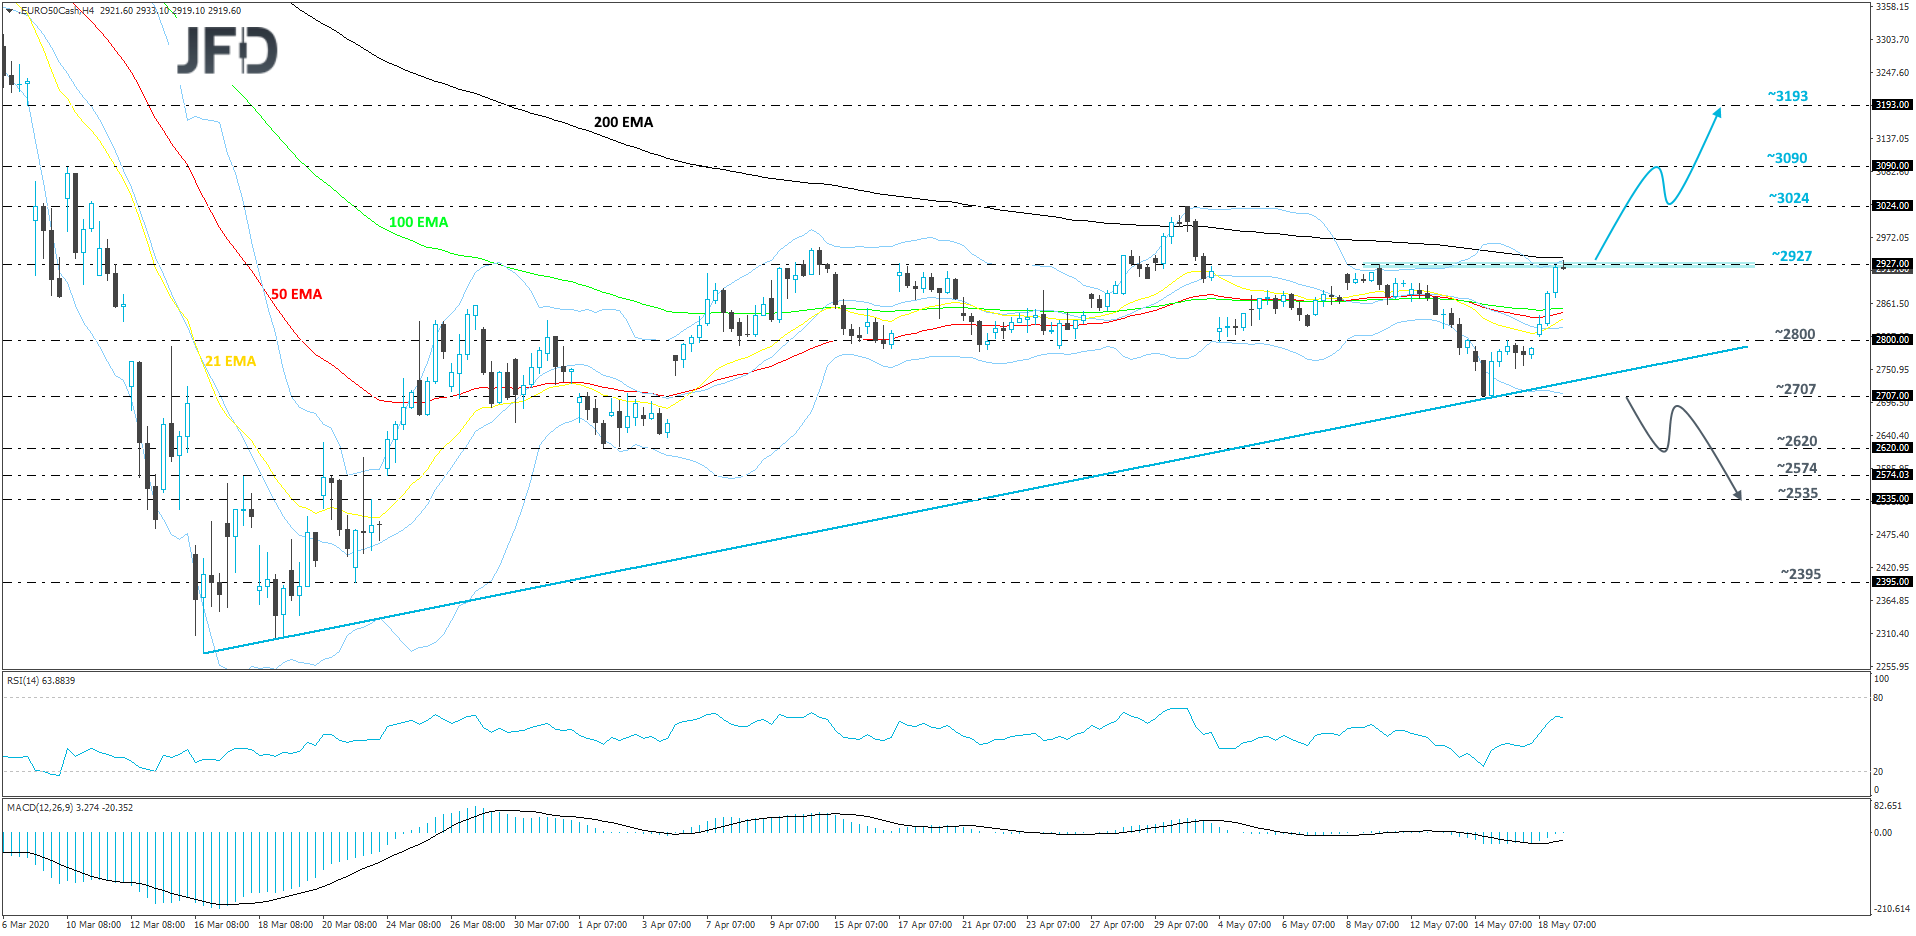Select the 2800.00 price axis tag
The height and width of the screenshot is (936, 1916).
(1892, 340)
